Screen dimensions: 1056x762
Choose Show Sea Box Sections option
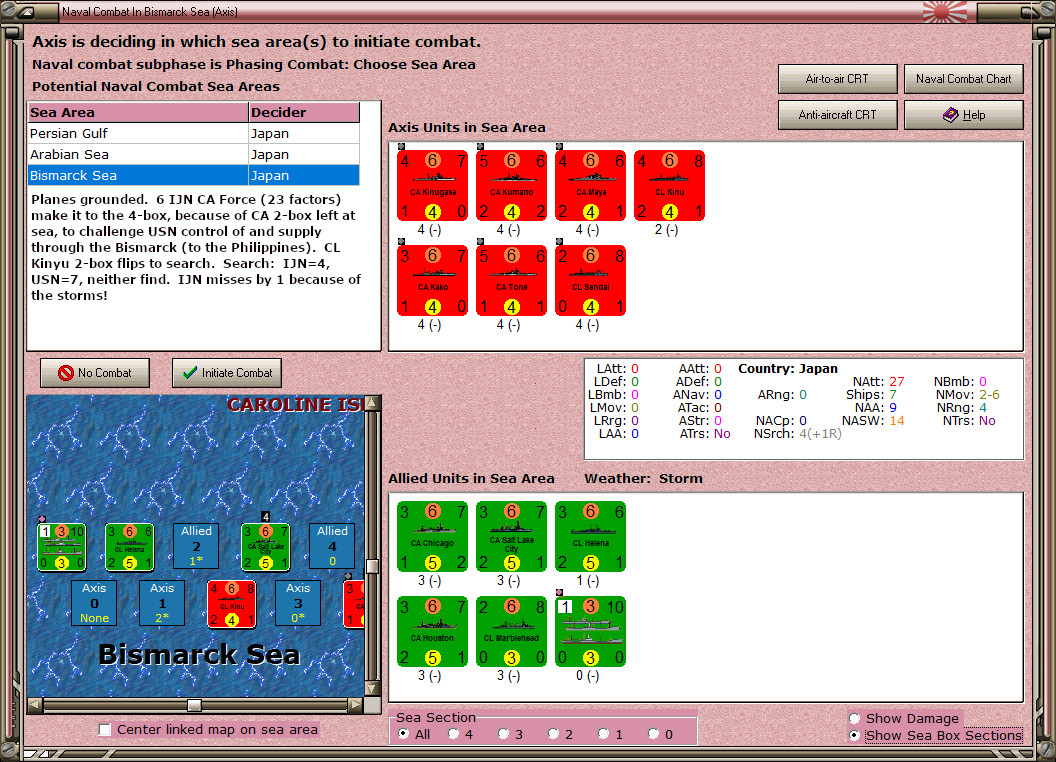(x=855, y=736)
